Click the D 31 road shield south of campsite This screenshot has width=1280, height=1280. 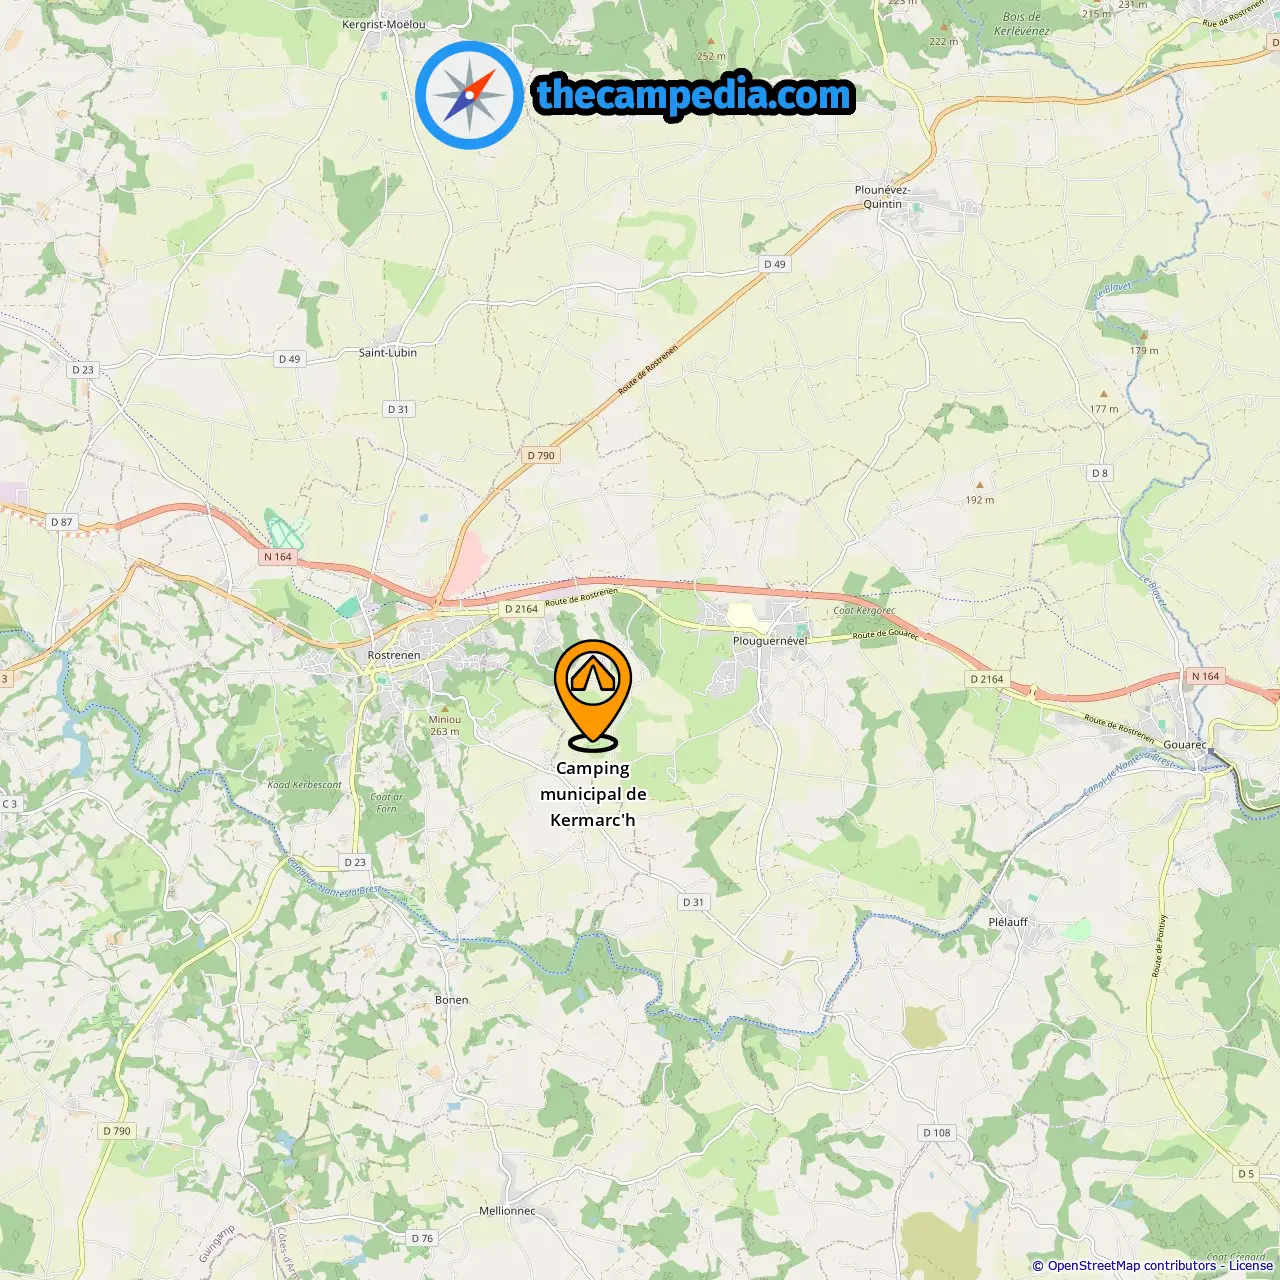point(693,902)
